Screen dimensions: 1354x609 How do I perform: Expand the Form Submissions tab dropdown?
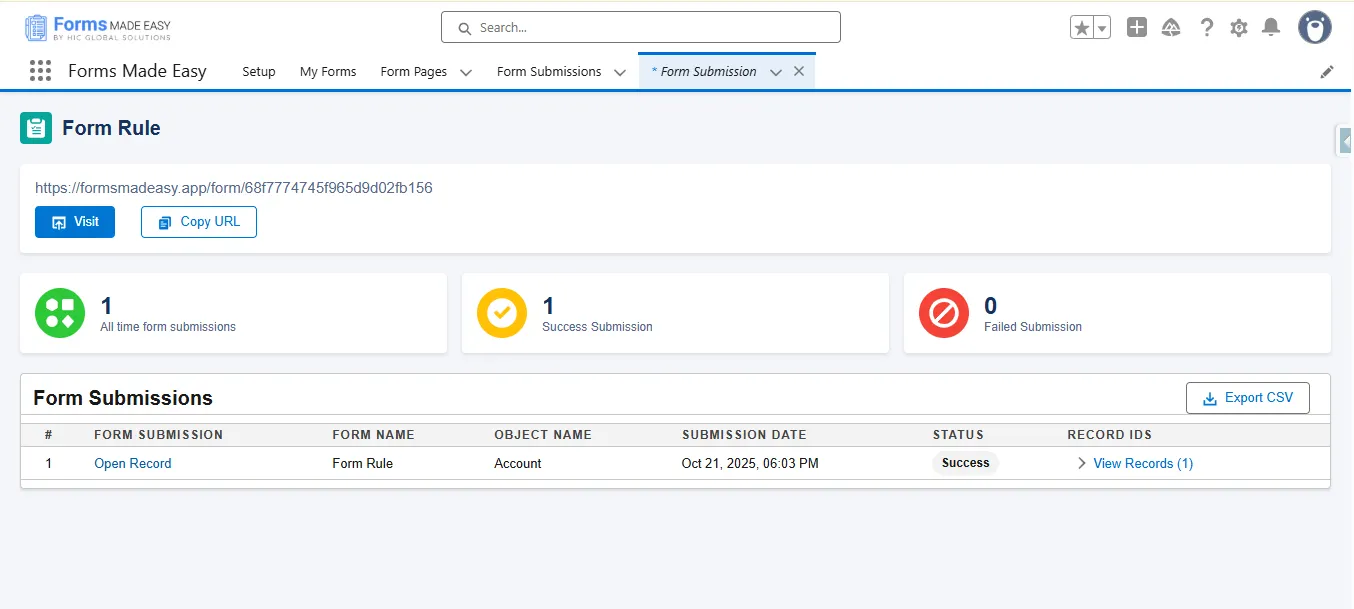[x=620, y=72]
